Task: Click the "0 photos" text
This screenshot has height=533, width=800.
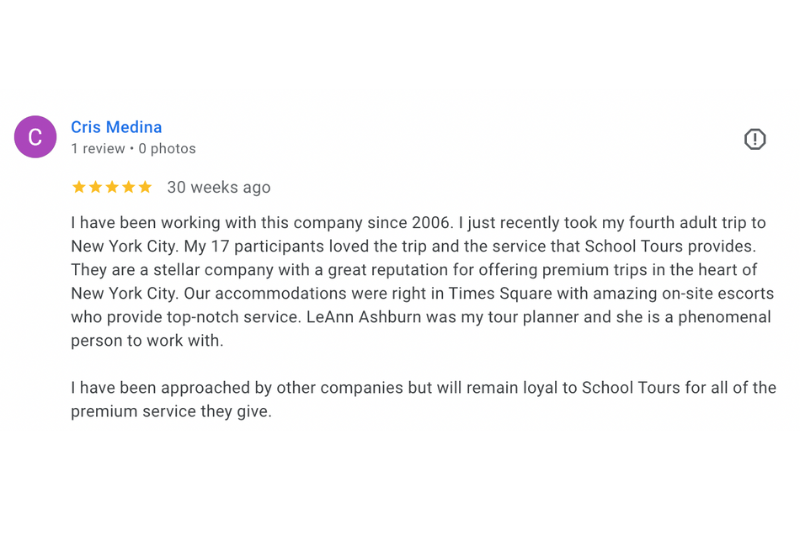Action: tap(167, 149)
